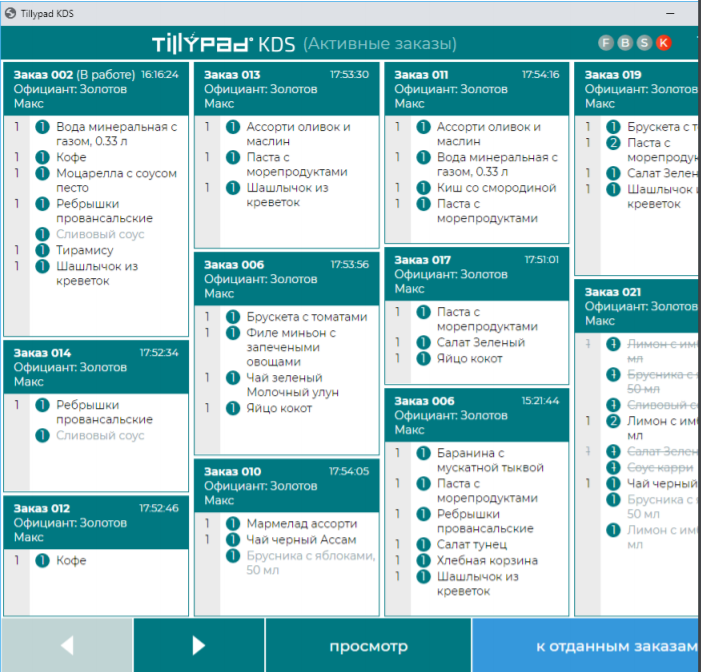
Task: Click the F station filter circle
Action: click(x=606, y=43)
